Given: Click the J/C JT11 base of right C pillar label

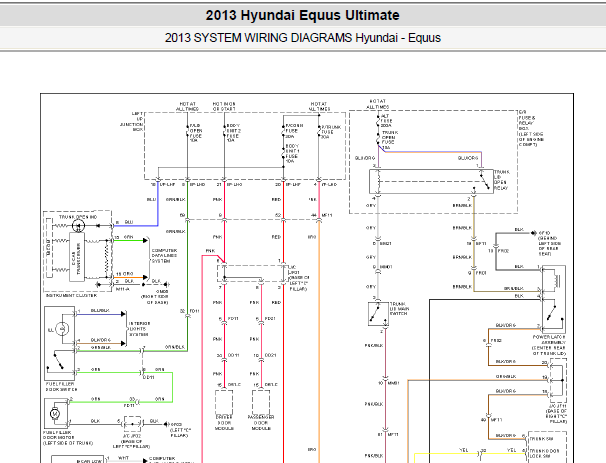Looking at the screenshot, I should (x=556, y=414).
